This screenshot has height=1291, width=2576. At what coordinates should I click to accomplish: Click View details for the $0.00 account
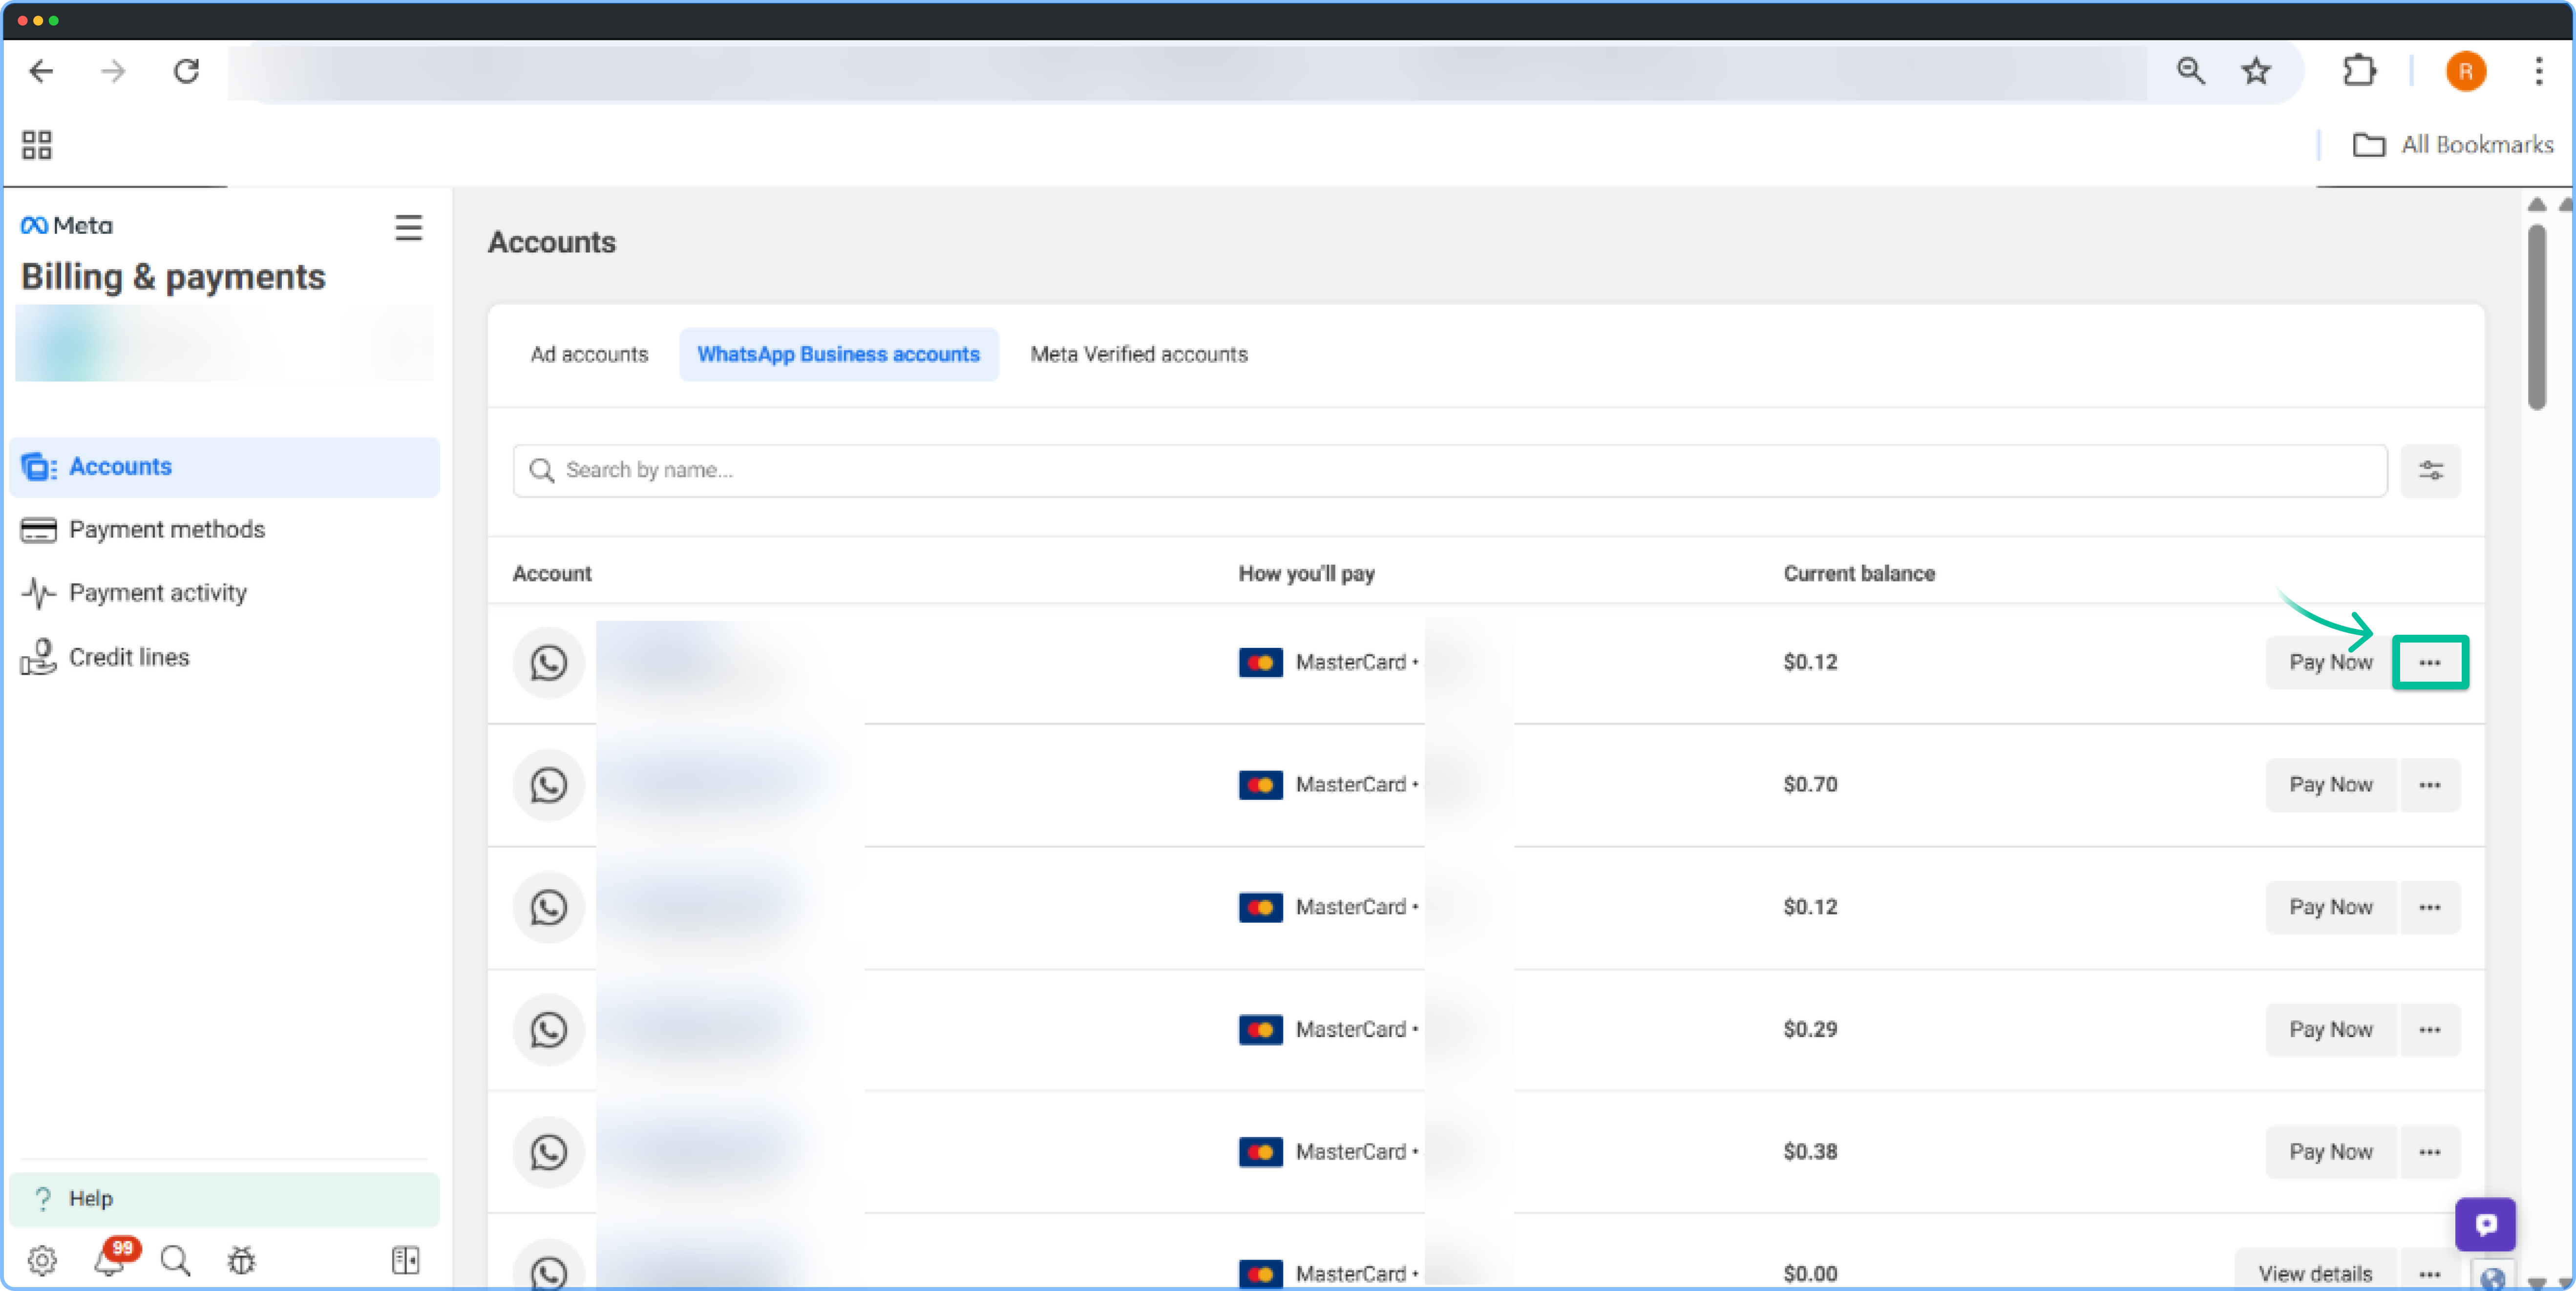tap(2314, 1273)
